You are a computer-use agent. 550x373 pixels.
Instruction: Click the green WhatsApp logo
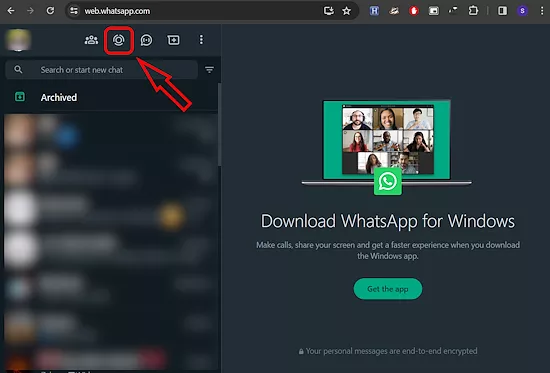tap(388, 181)
